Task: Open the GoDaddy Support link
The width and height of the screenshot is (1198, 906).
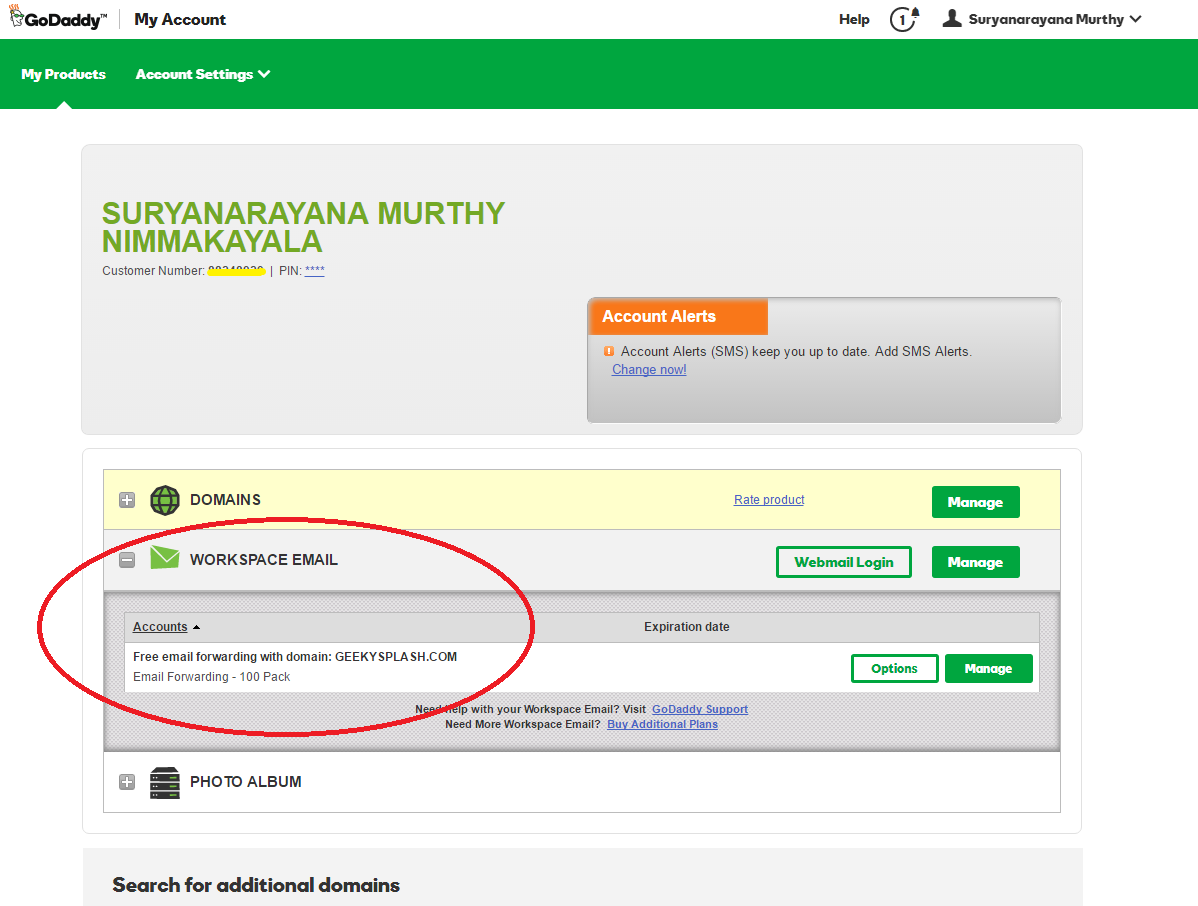Action: coord(699,709)
